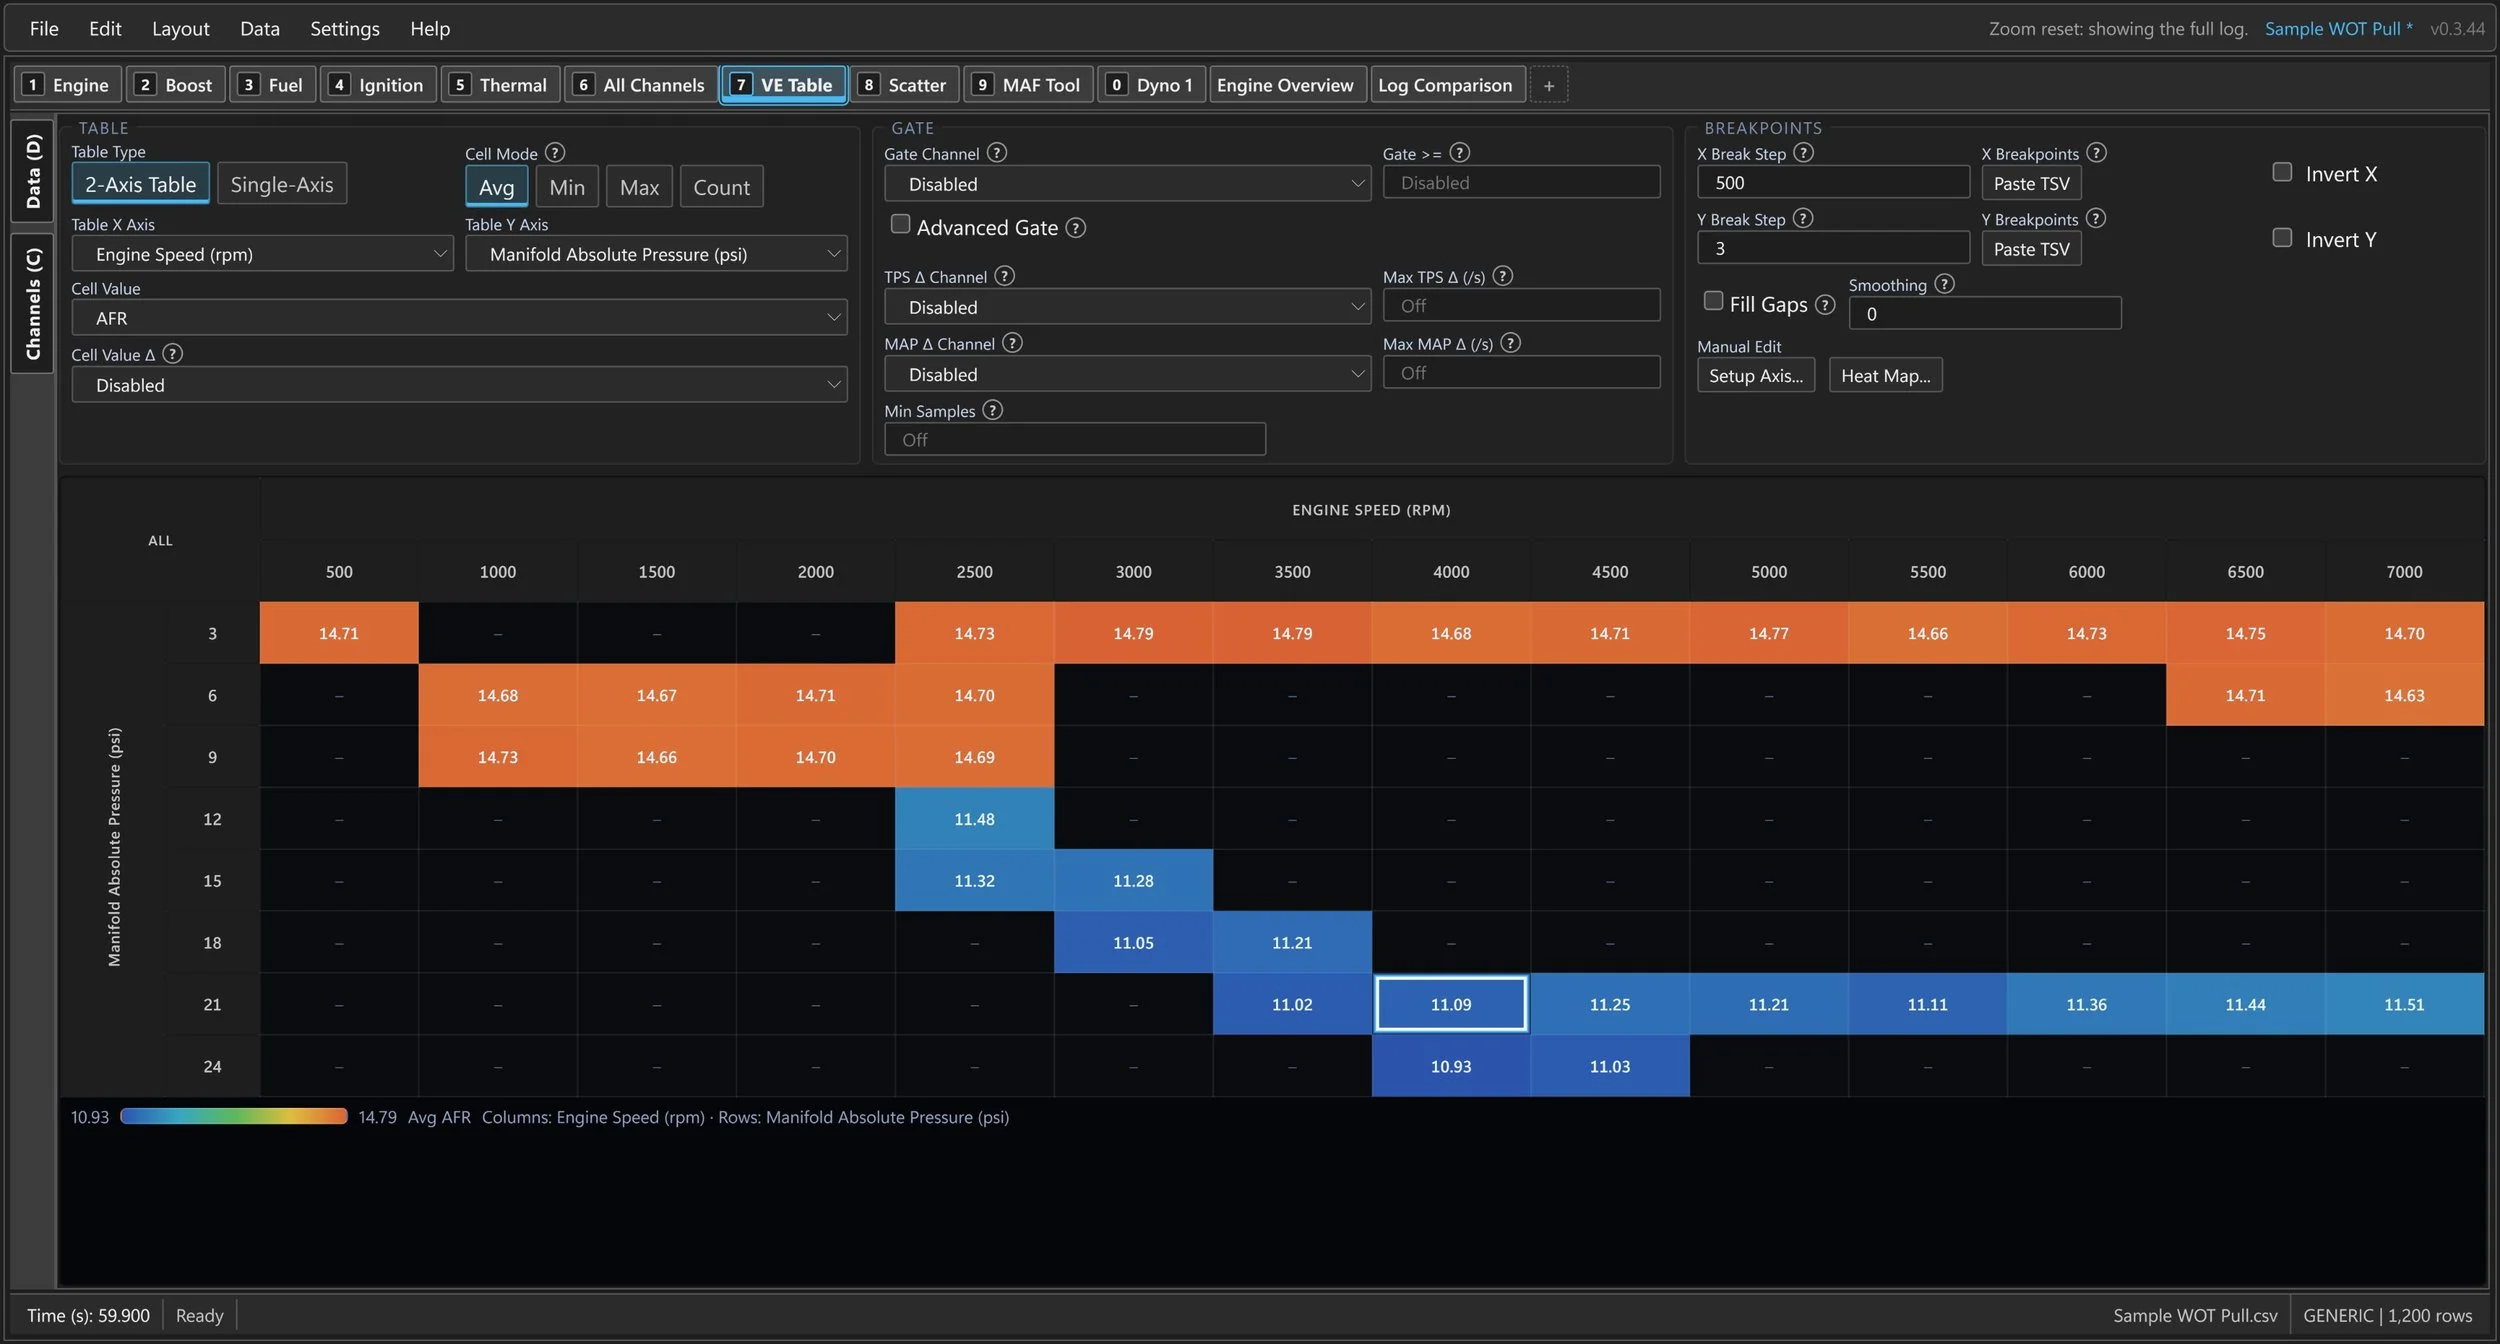Click the Smoothing value field
This screenshot has width=2500, height=1344.
tap(1985, 313)
